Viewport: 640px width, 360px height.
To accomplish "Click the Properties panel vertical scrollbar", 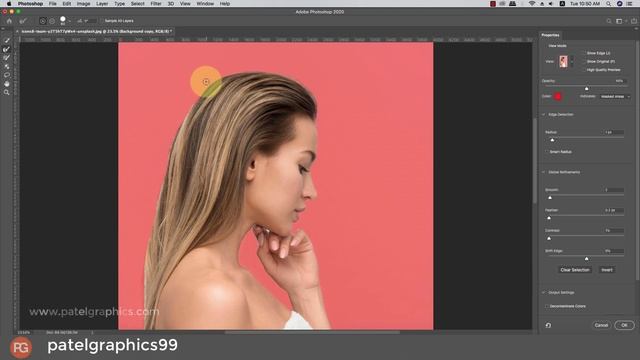I will click(638, 159).
